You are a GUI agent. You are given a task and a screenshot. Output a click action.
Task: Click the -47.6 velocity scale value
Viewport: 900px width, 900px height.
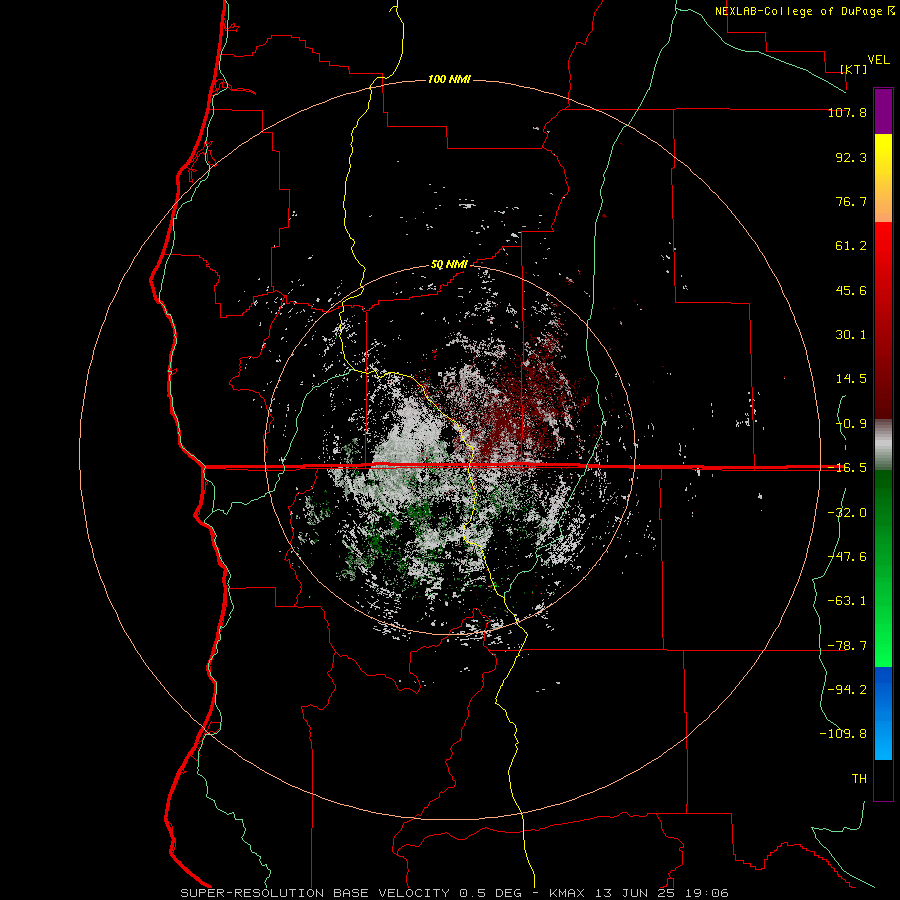tap(847, 557)
